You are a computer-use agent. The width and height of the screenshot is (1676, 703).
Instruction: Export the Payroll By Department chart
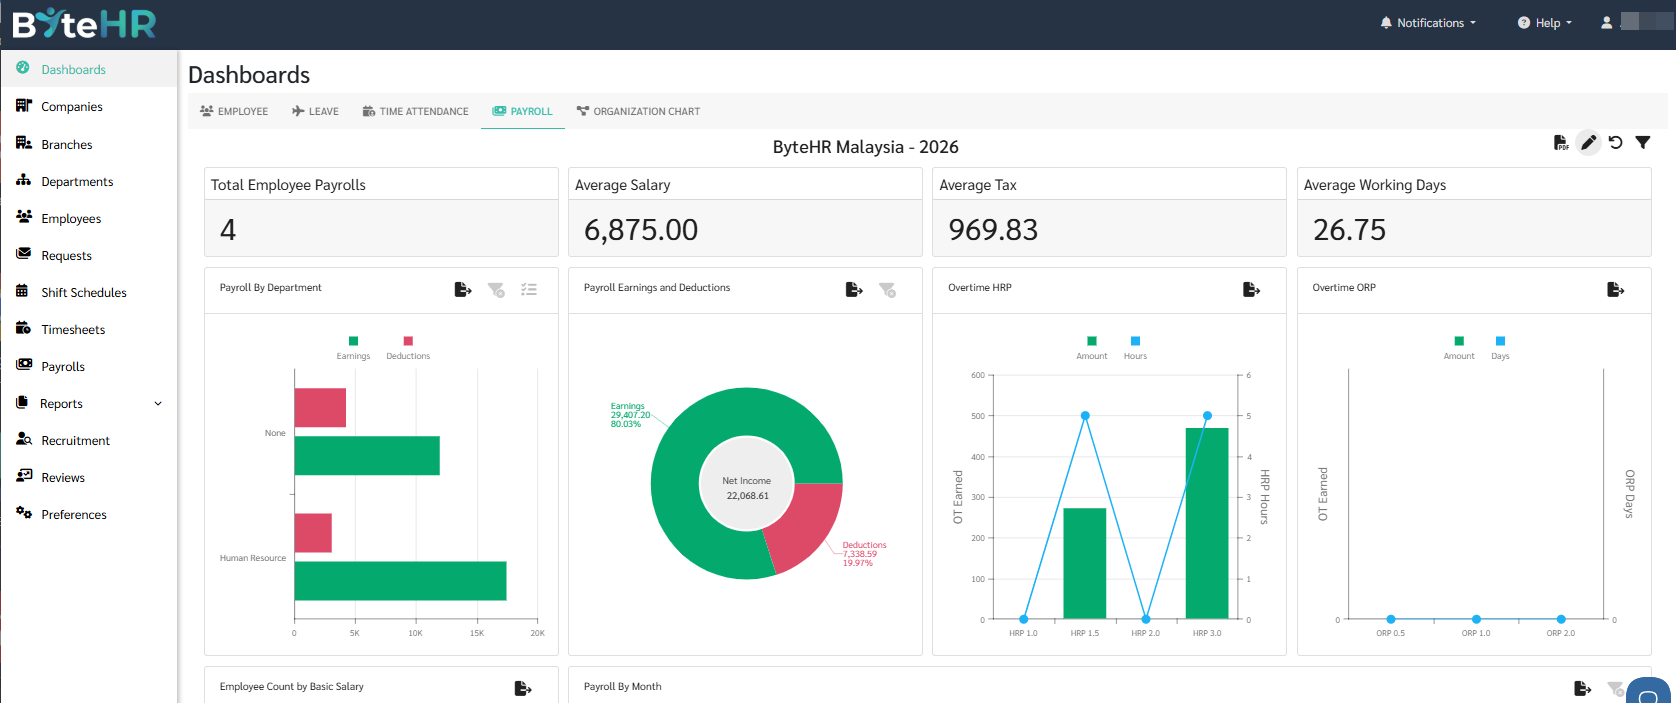(x=463, y=289)
